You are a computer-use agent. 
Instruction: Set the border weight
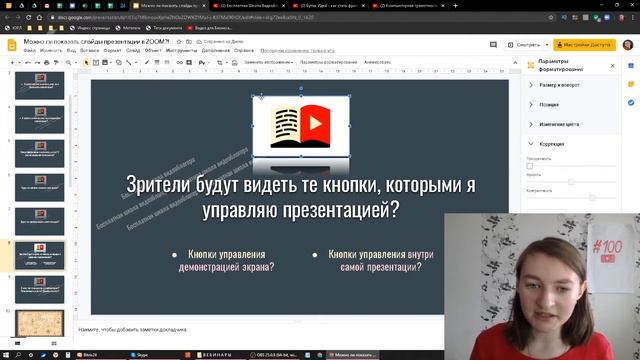157,62
